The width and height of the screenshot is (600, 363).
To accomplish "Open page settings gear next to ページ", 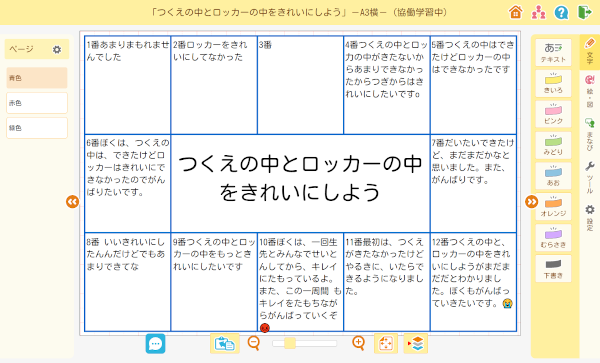I will (x=57, y=49).
